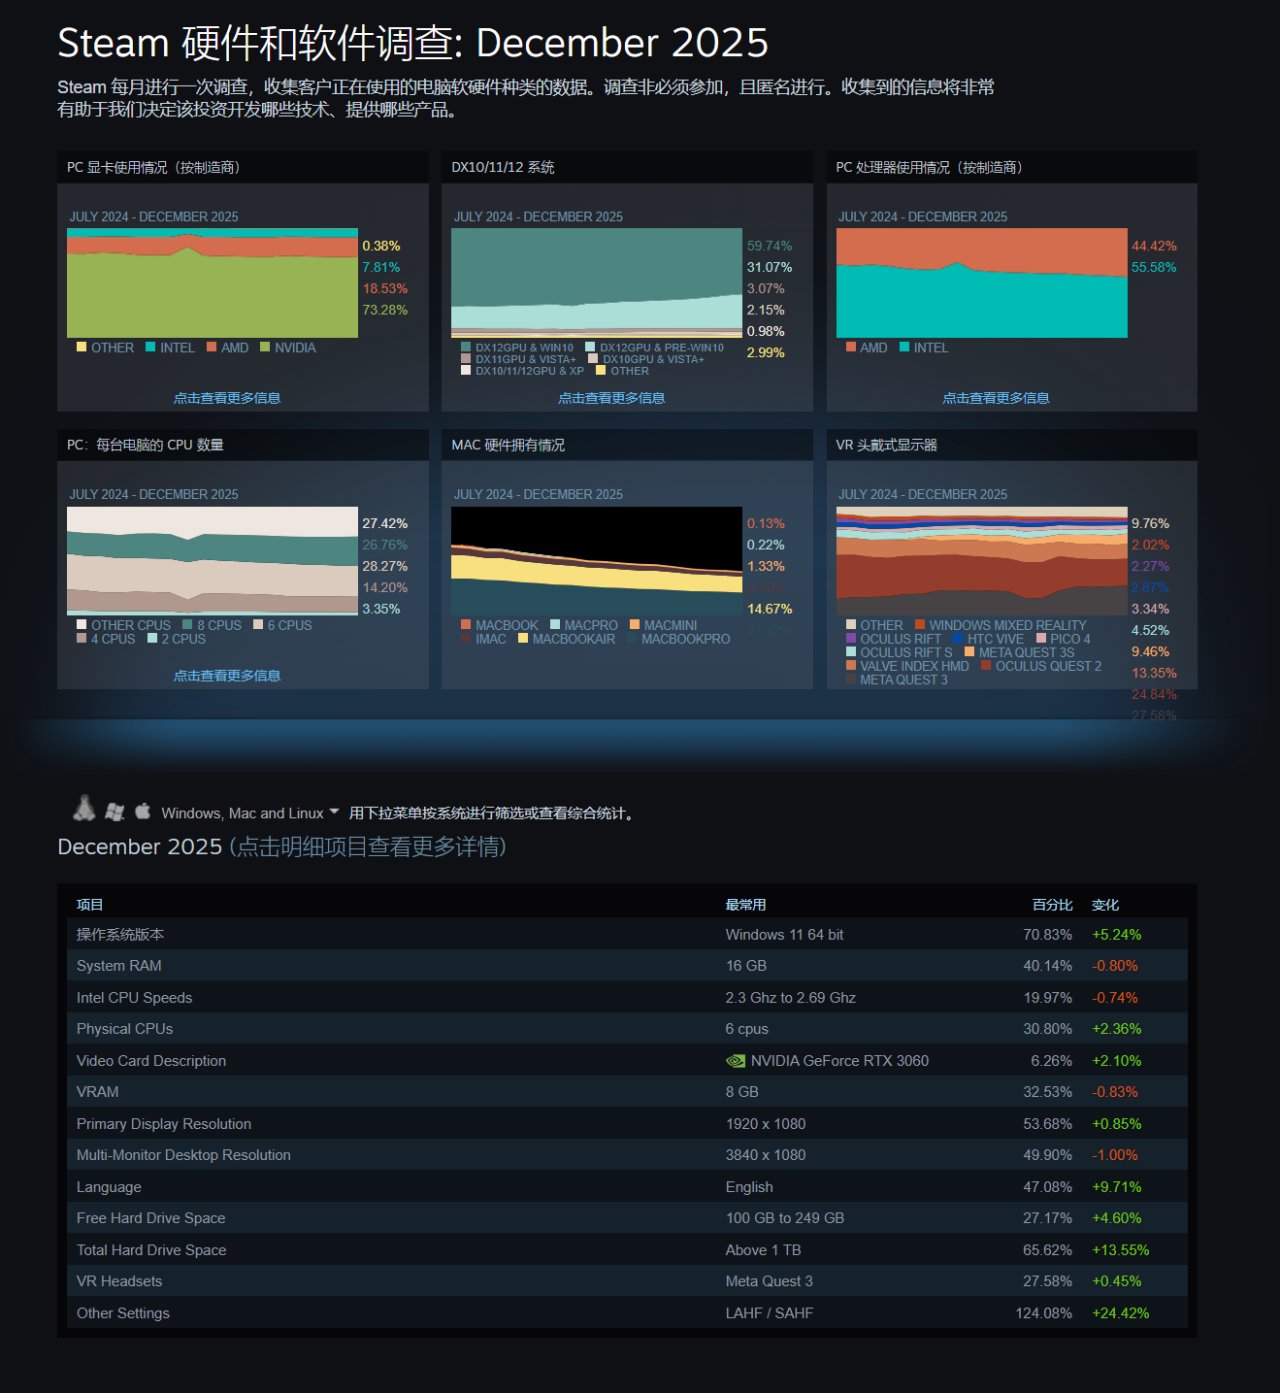This screenshot has width=1280, height=1393.
Task: Click the 28.27% value beside the CPU count chart
Action: [385, 566]
